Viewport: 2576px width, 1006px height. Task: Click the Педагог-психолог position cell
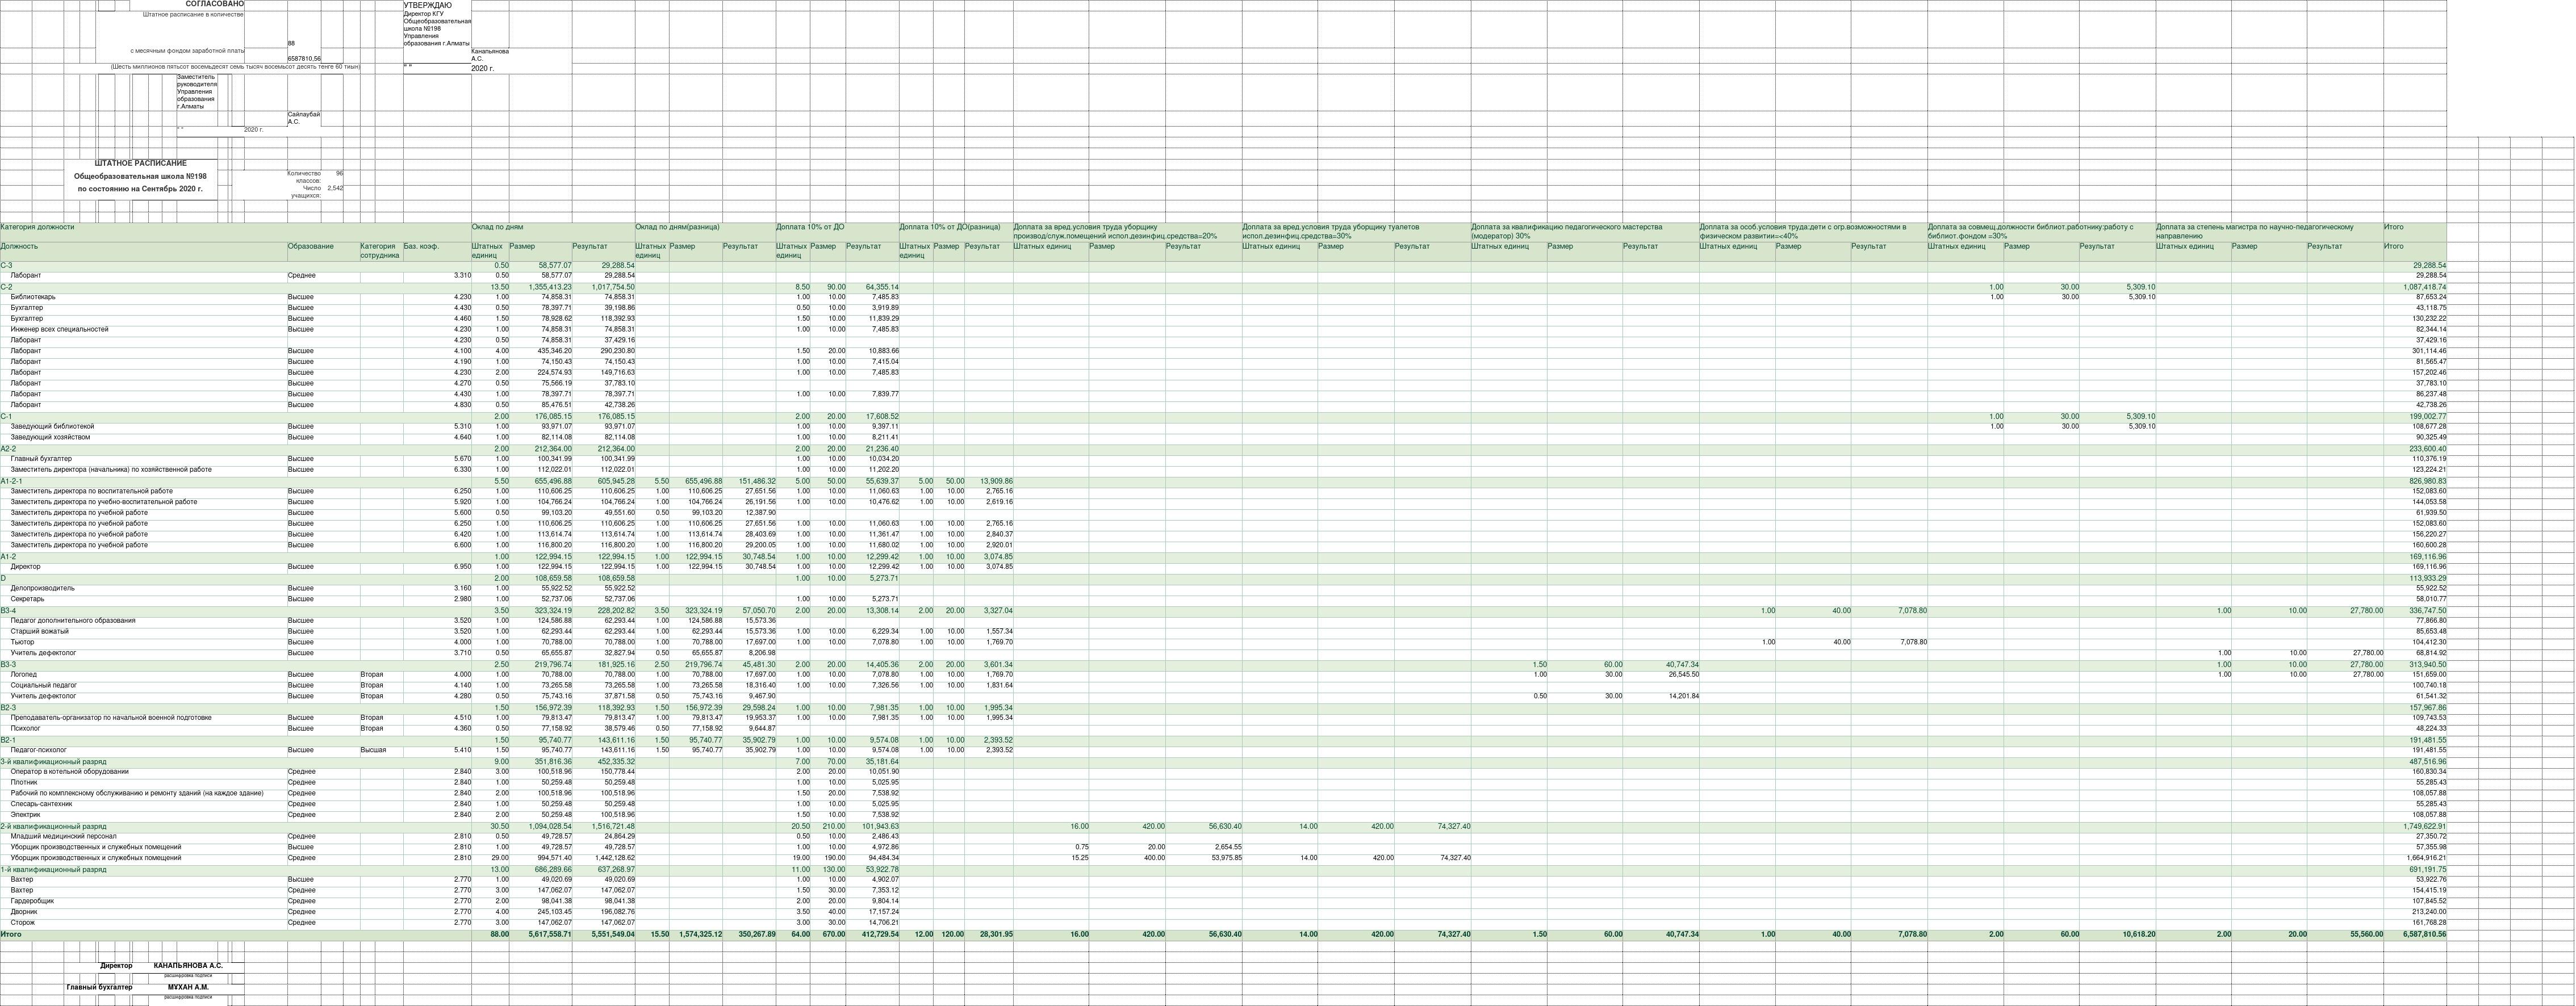point(38,750)
